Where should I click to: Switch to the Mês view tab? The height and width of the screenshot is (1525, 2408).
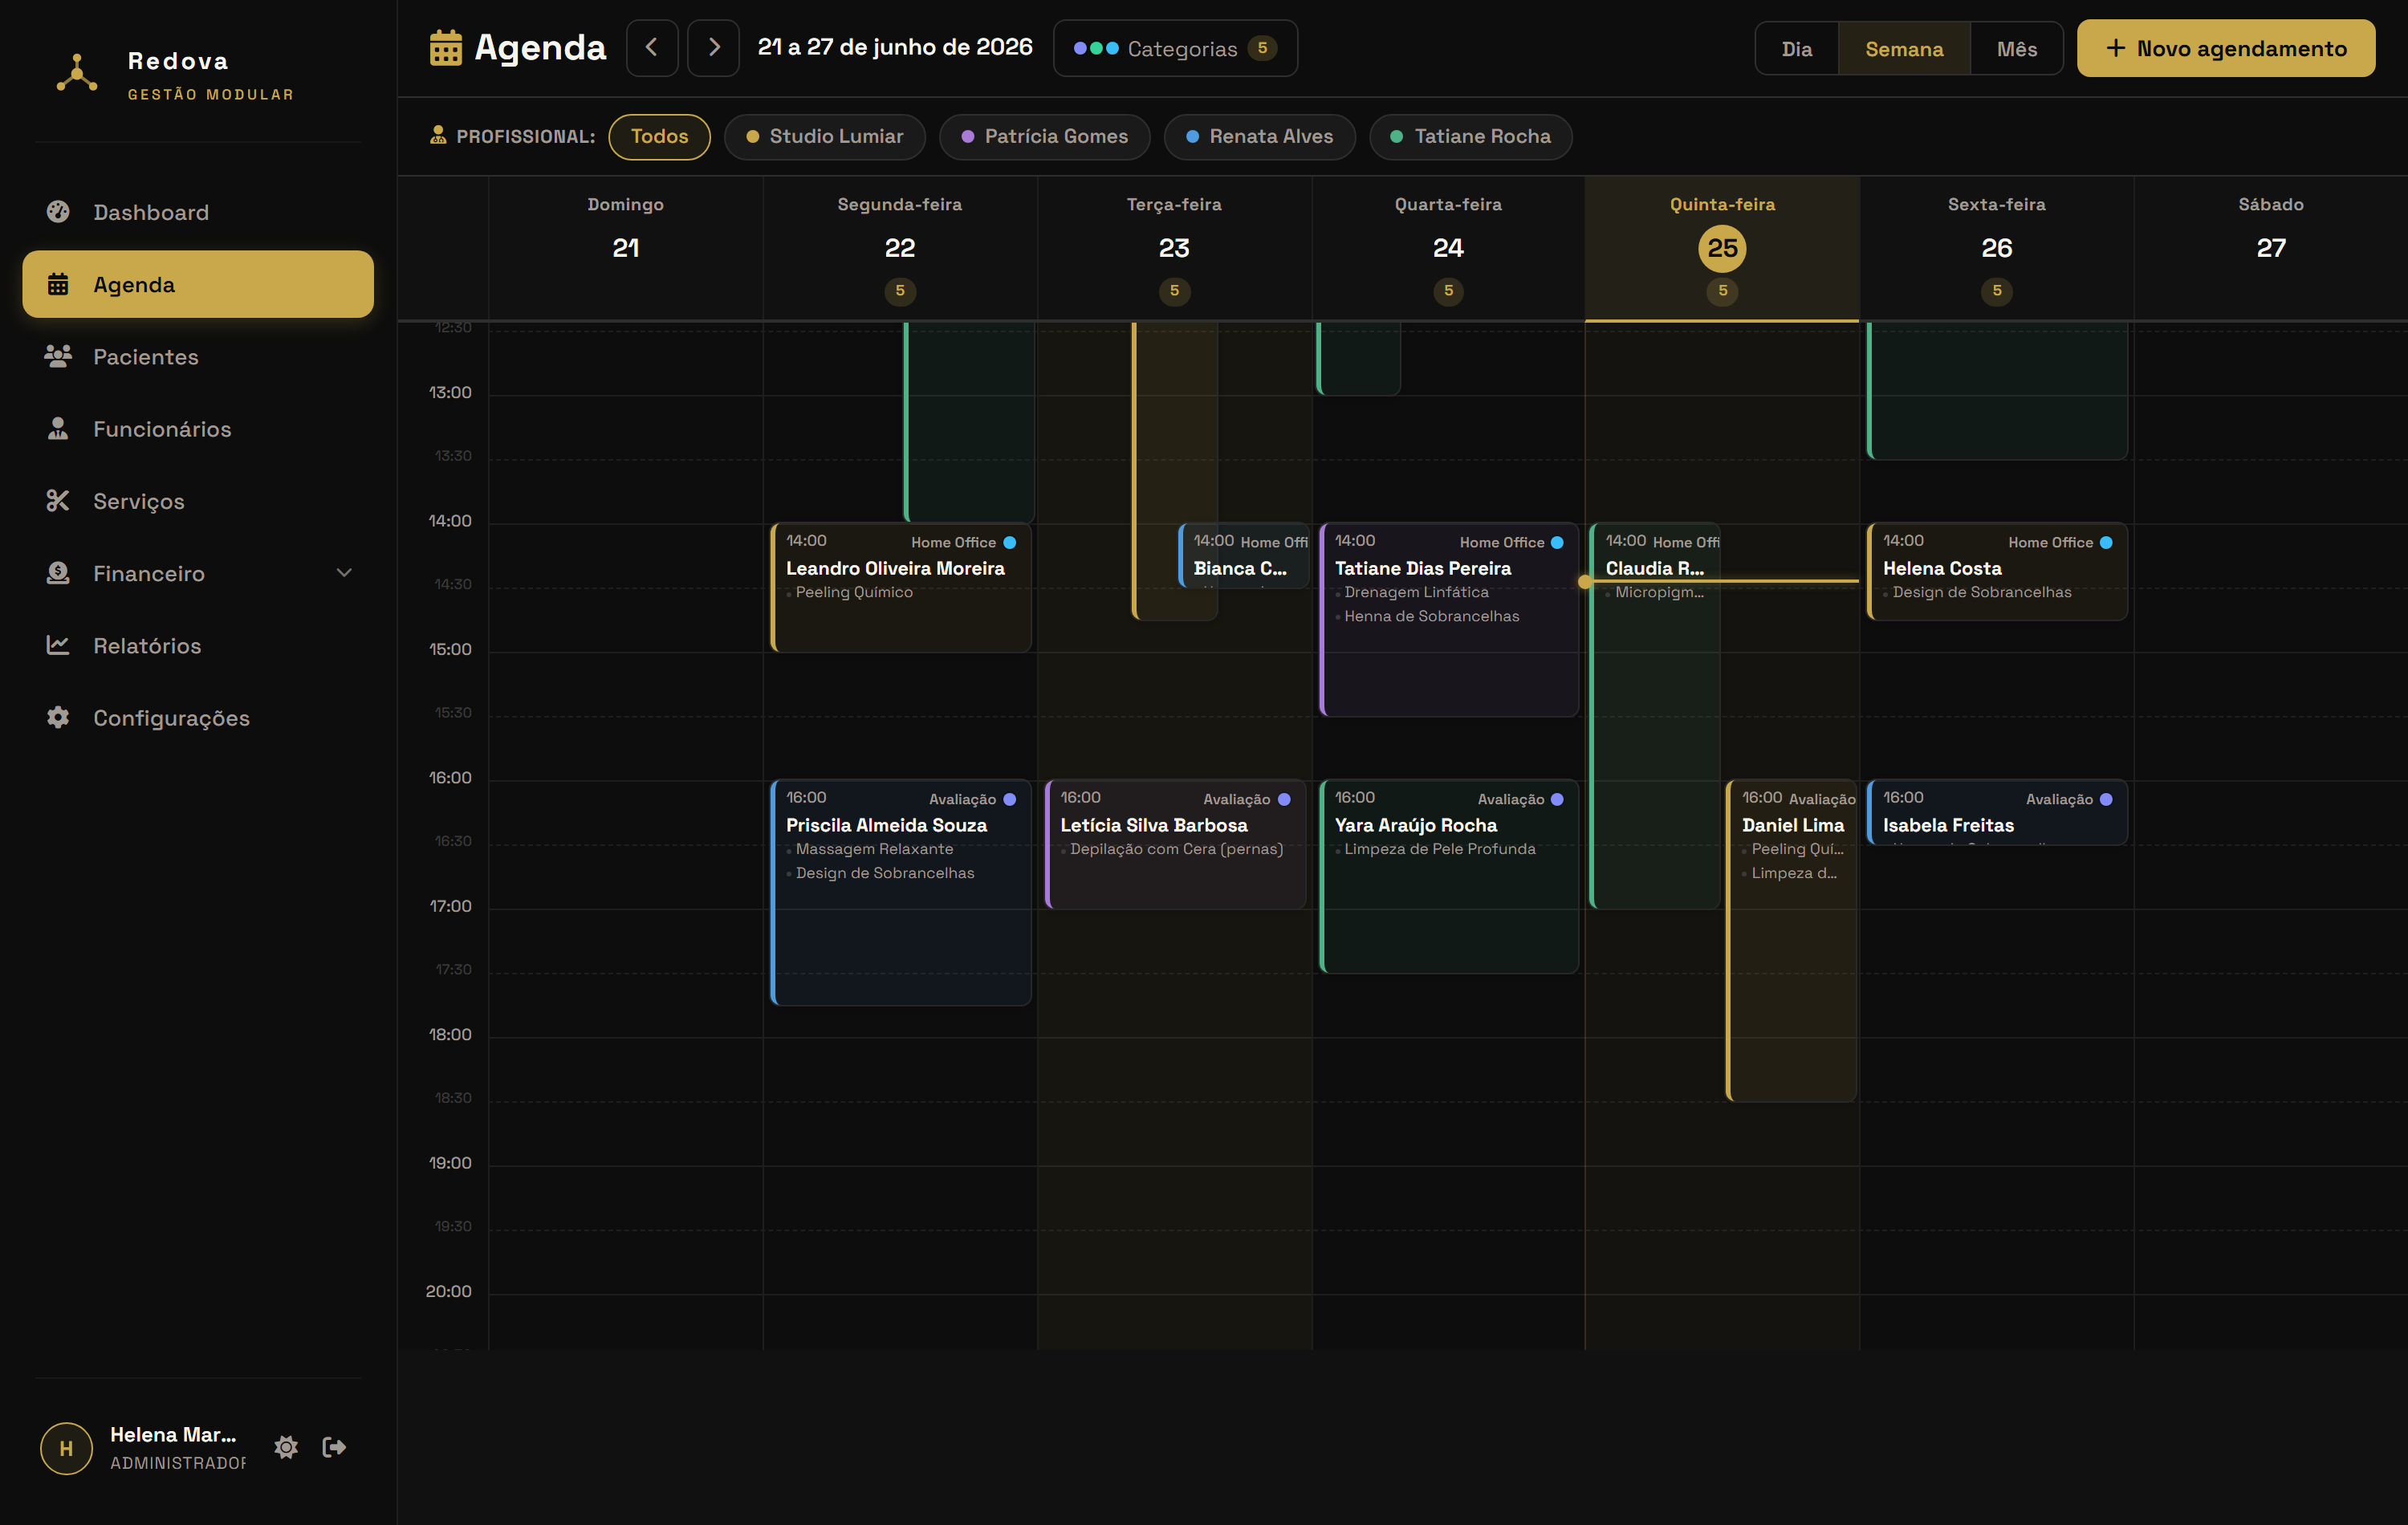pos(2016,48)
